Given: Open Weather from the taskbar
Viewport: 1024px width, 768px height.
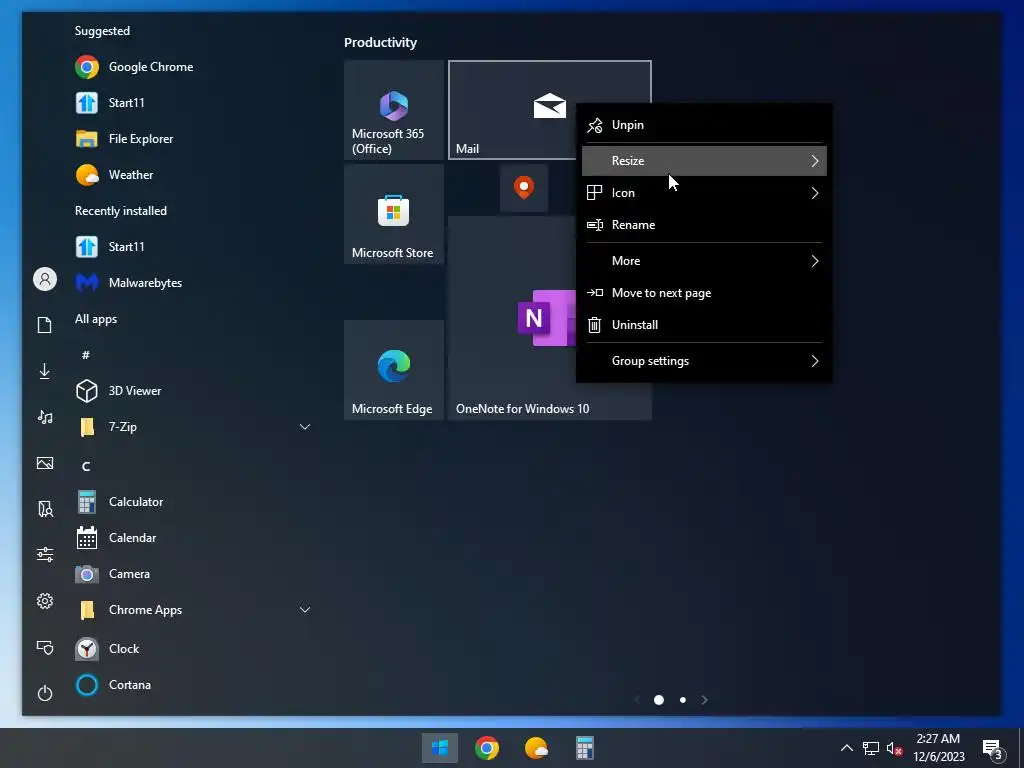Looking at the screenshot, I should click(536, 748).
